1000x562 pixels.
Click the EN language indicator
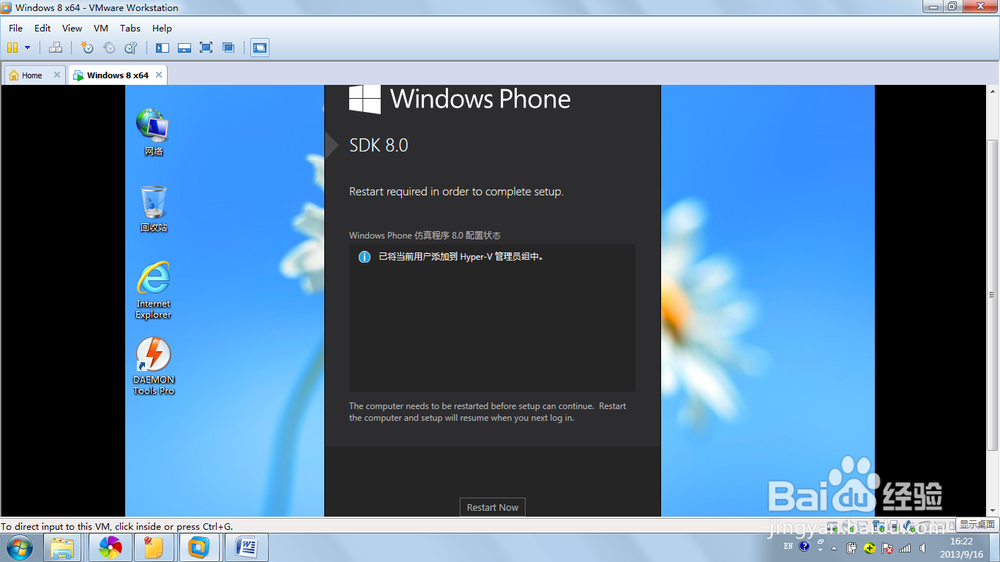[788, 547]
